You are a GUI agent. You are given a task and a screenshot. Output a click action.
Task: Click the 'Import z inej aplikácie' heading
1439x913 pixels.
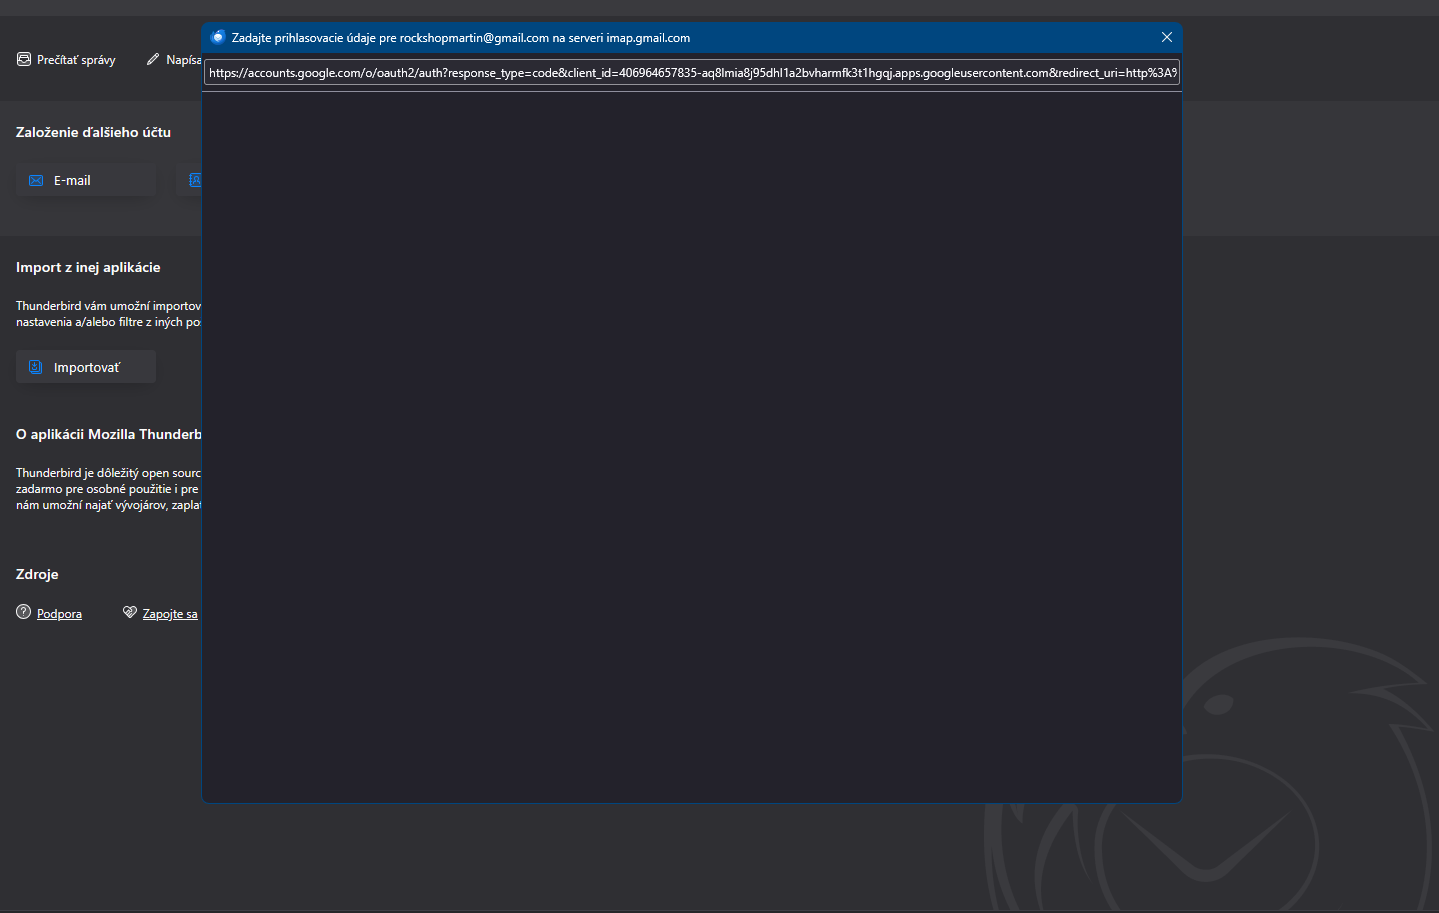[88, 267]
